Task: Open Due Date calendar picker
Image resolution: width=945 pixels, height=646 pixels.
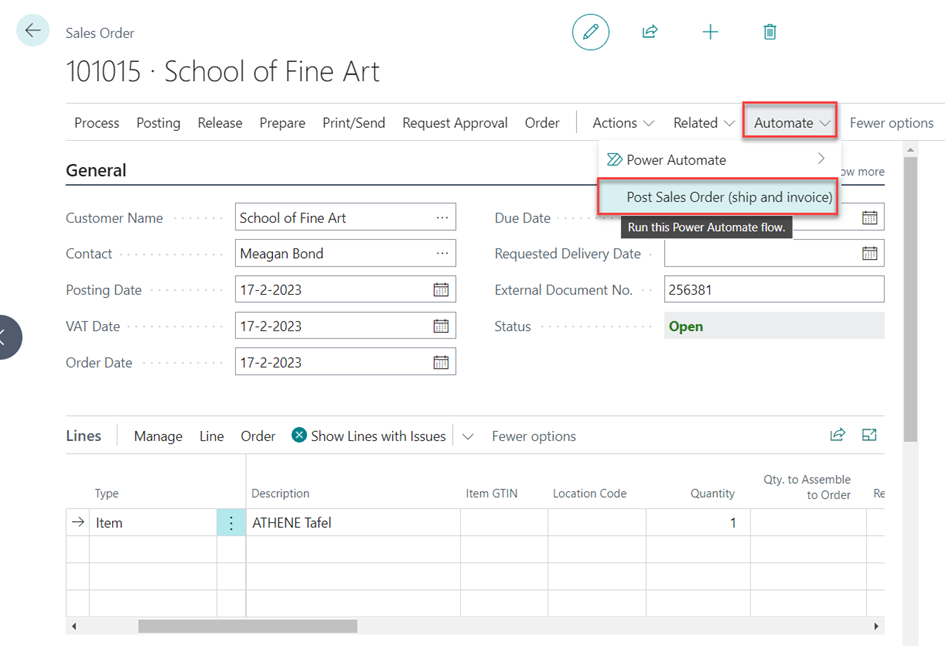Action: click(x=870, y=218)
